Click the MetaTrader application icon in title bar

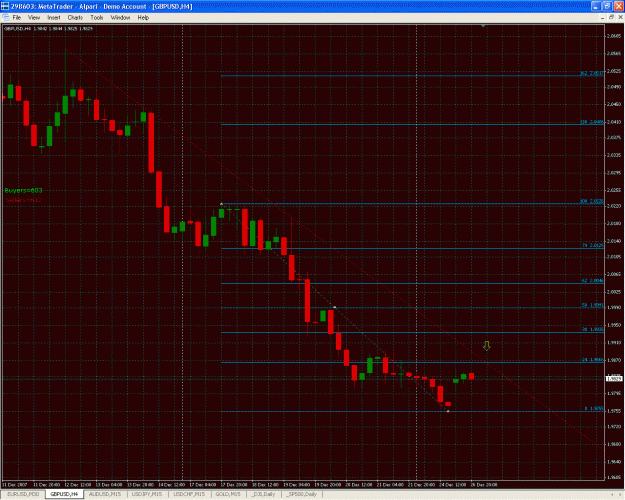coord(5,6)
